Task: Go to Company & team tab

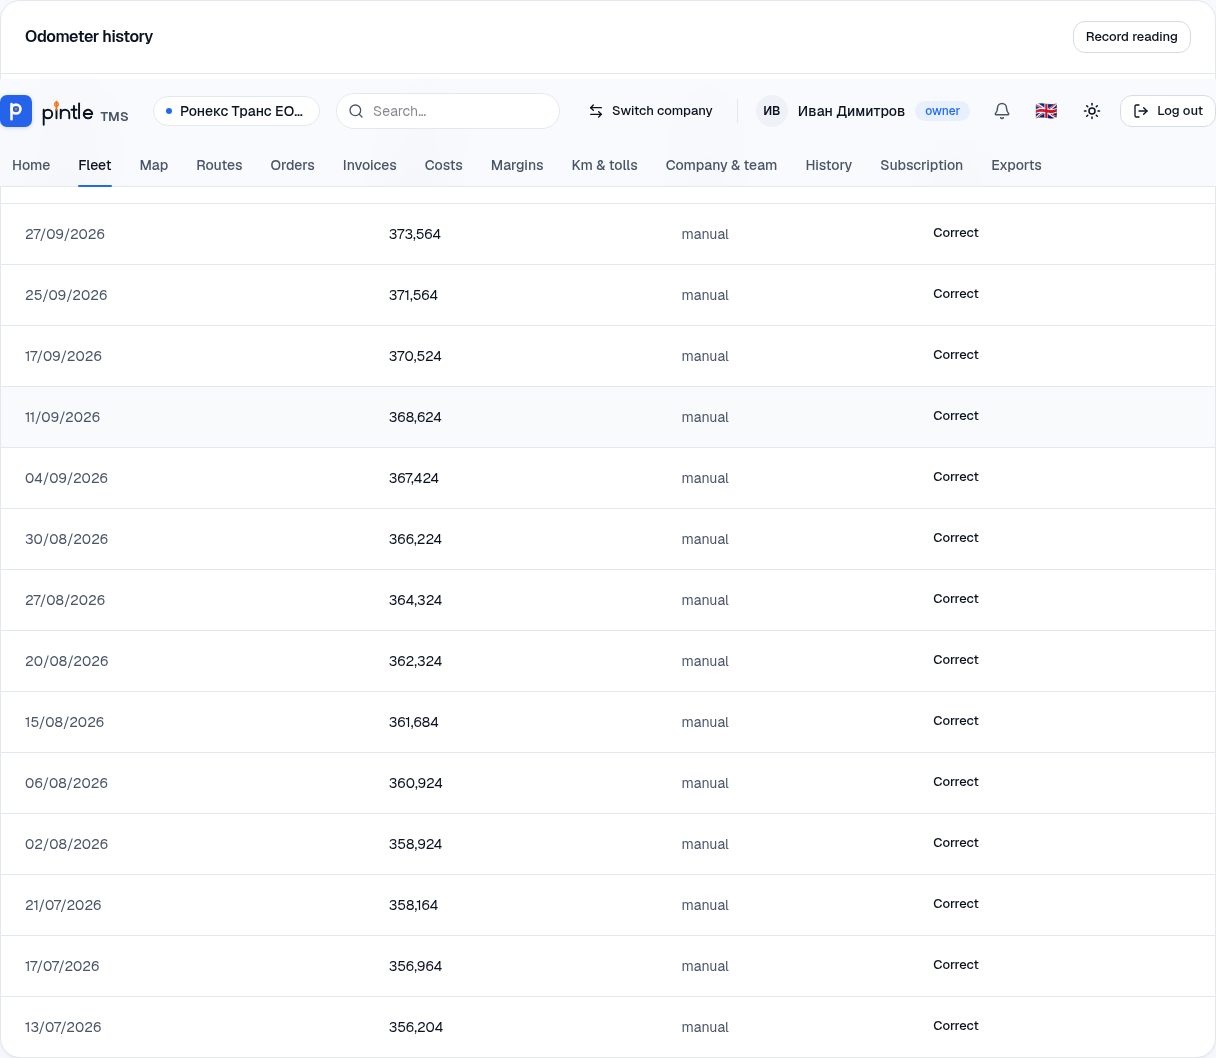Action: tap(722, 165)
